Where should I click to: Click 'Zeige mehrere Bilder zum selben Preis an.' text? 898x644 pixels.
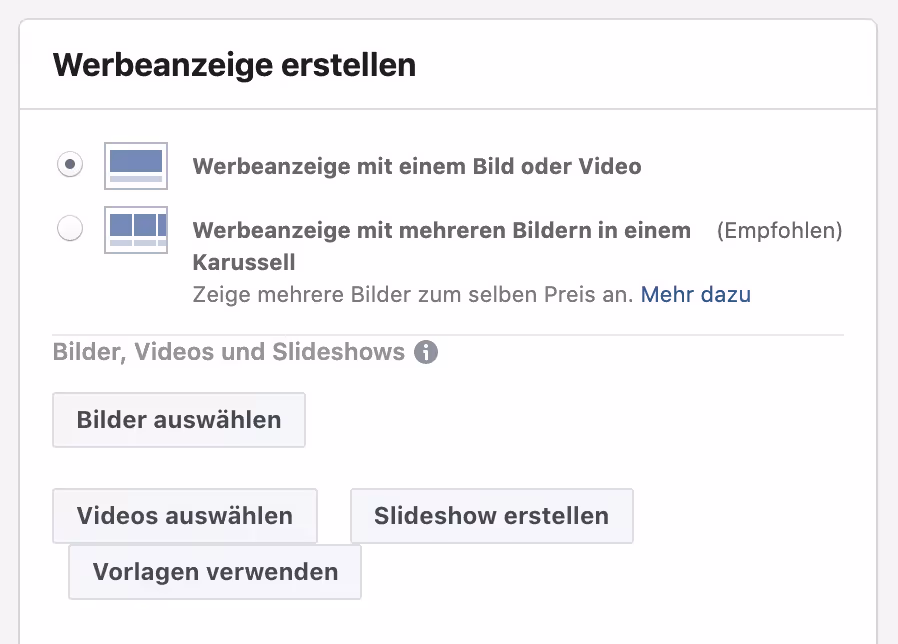pos(413,294)
